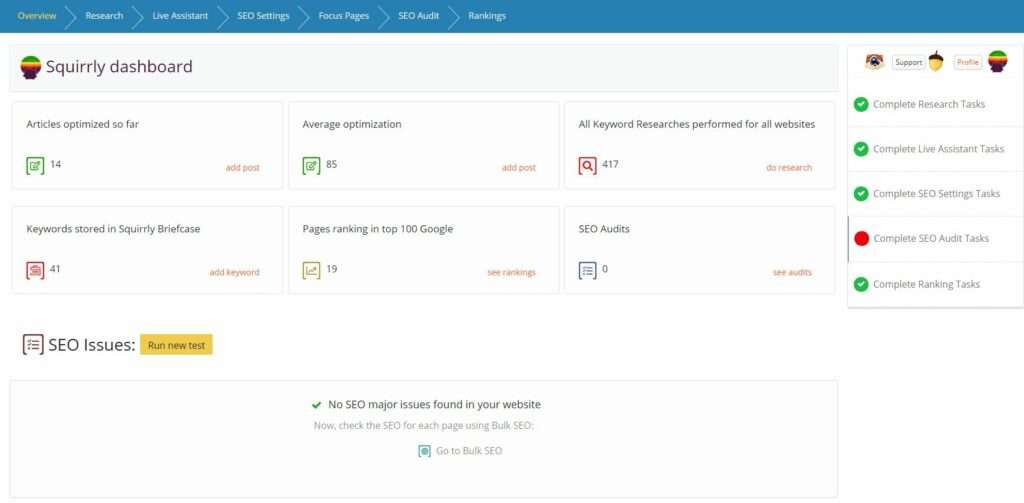Click the SEO Issues heading text
Screen dimensions: 1024x503
coord(91,344)
